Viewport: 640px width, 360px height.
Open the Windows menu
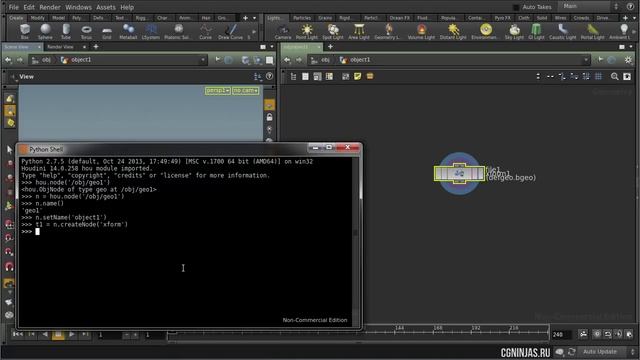tap(78, 7)
